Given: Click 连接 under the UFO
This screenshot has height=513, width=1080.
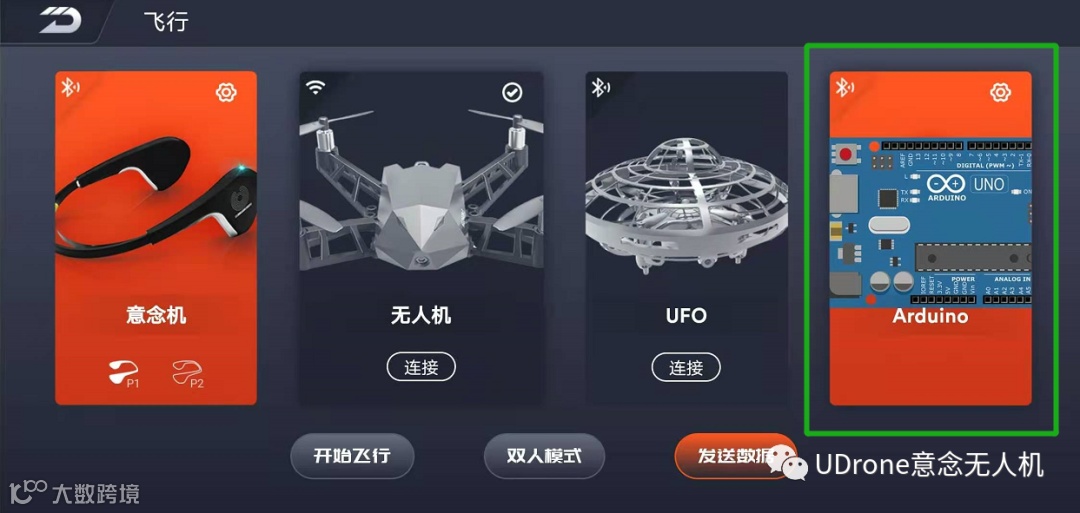Looking at the screenshot, I should [686, 367].
